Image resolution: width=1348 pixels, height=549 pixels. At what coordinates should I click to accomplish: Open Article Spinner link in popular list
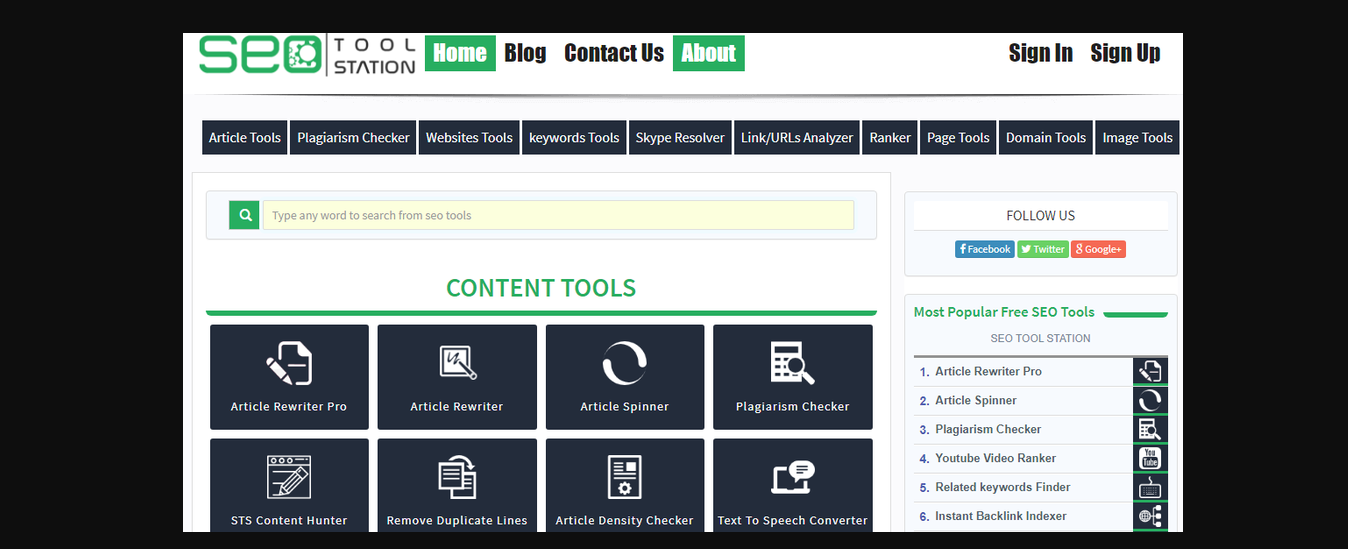(976, 400)
